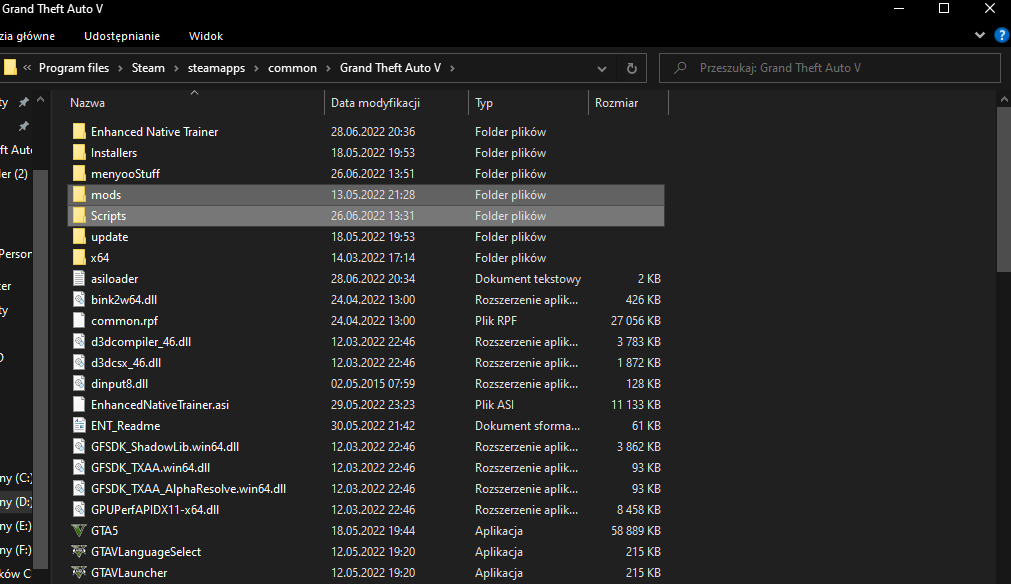The height and width of the screenshot is (584, 1011).
Task: Click the ENT_Readme document icon
Action: tap(79, 425)
